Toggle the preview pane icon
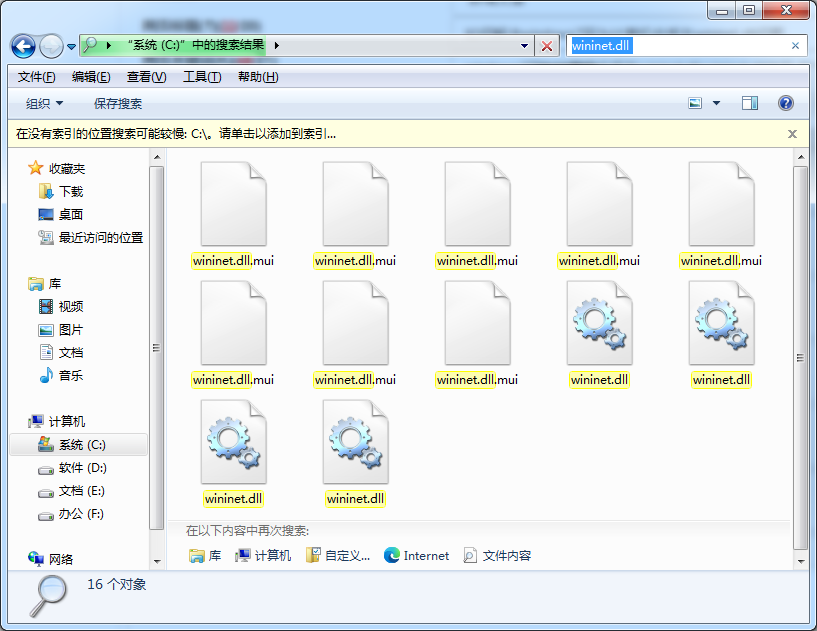This screenshot has height=631, width=817. pos(750,103)
